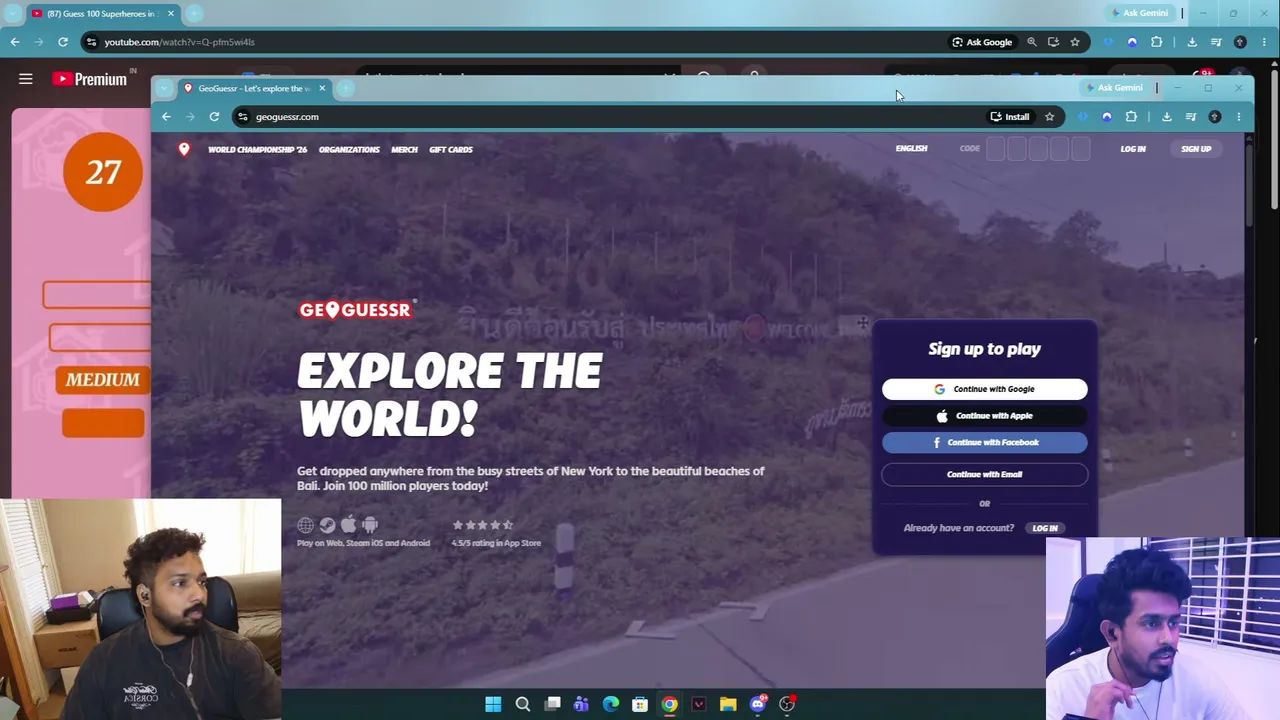
Task: Click Ask Google in the YouTube address bar
Action: (982, 42)
